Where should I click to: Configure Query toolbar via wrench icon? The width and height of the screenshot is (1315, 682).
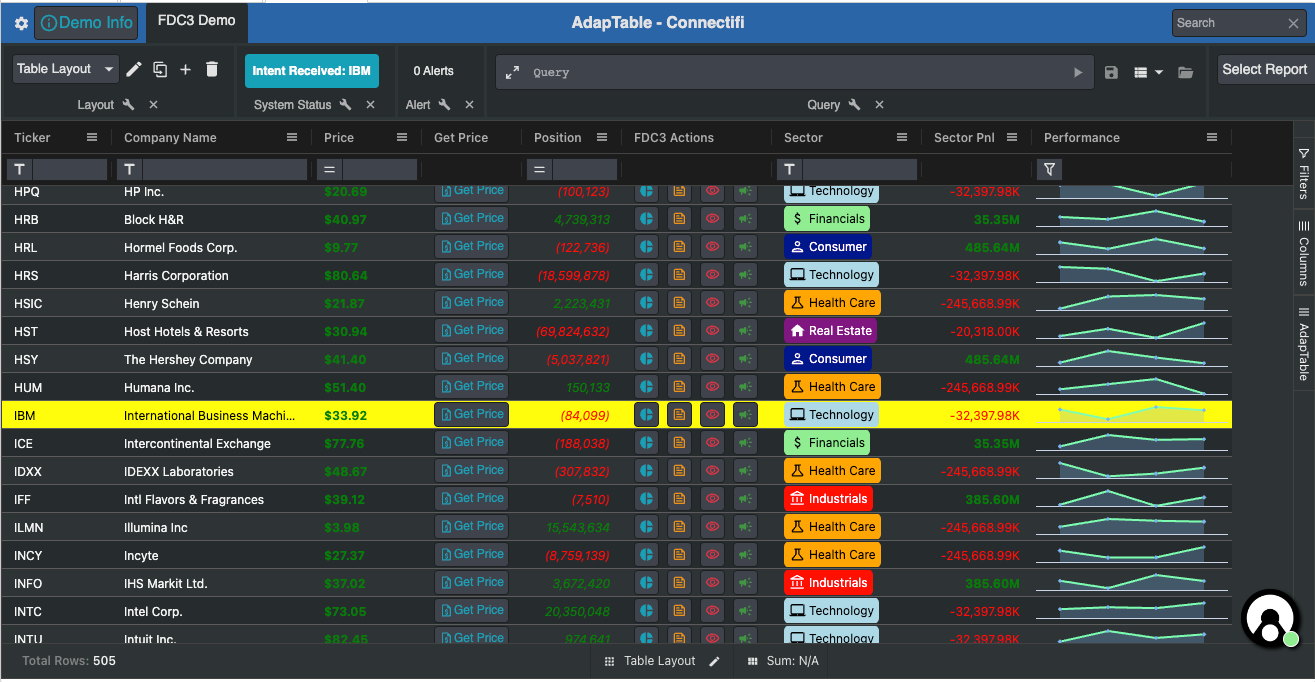coord(854,105)
